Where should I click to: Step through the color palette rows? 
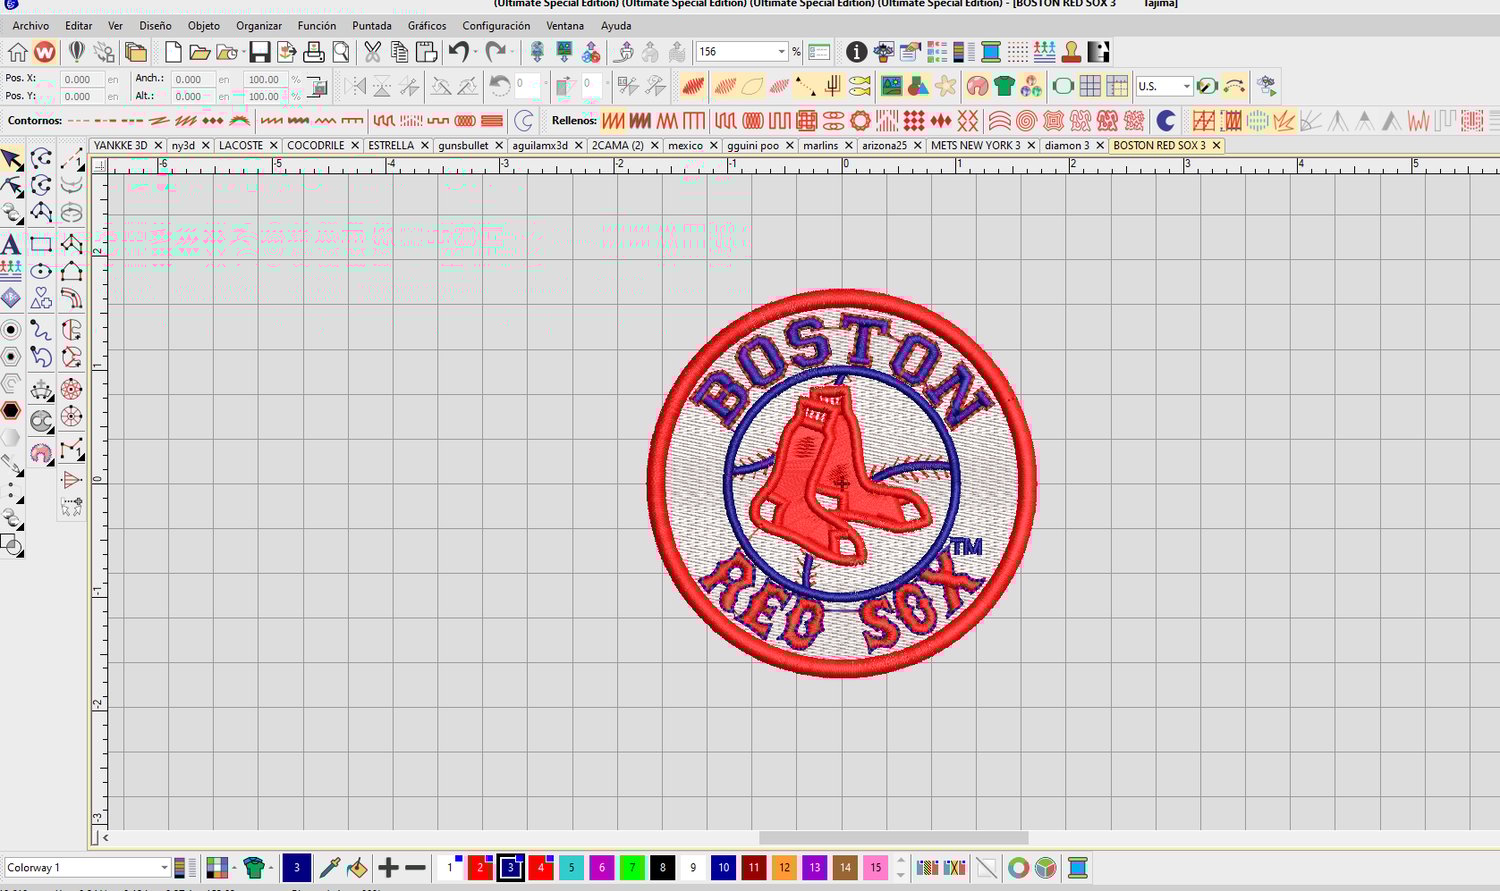click(x=901, y=868)
